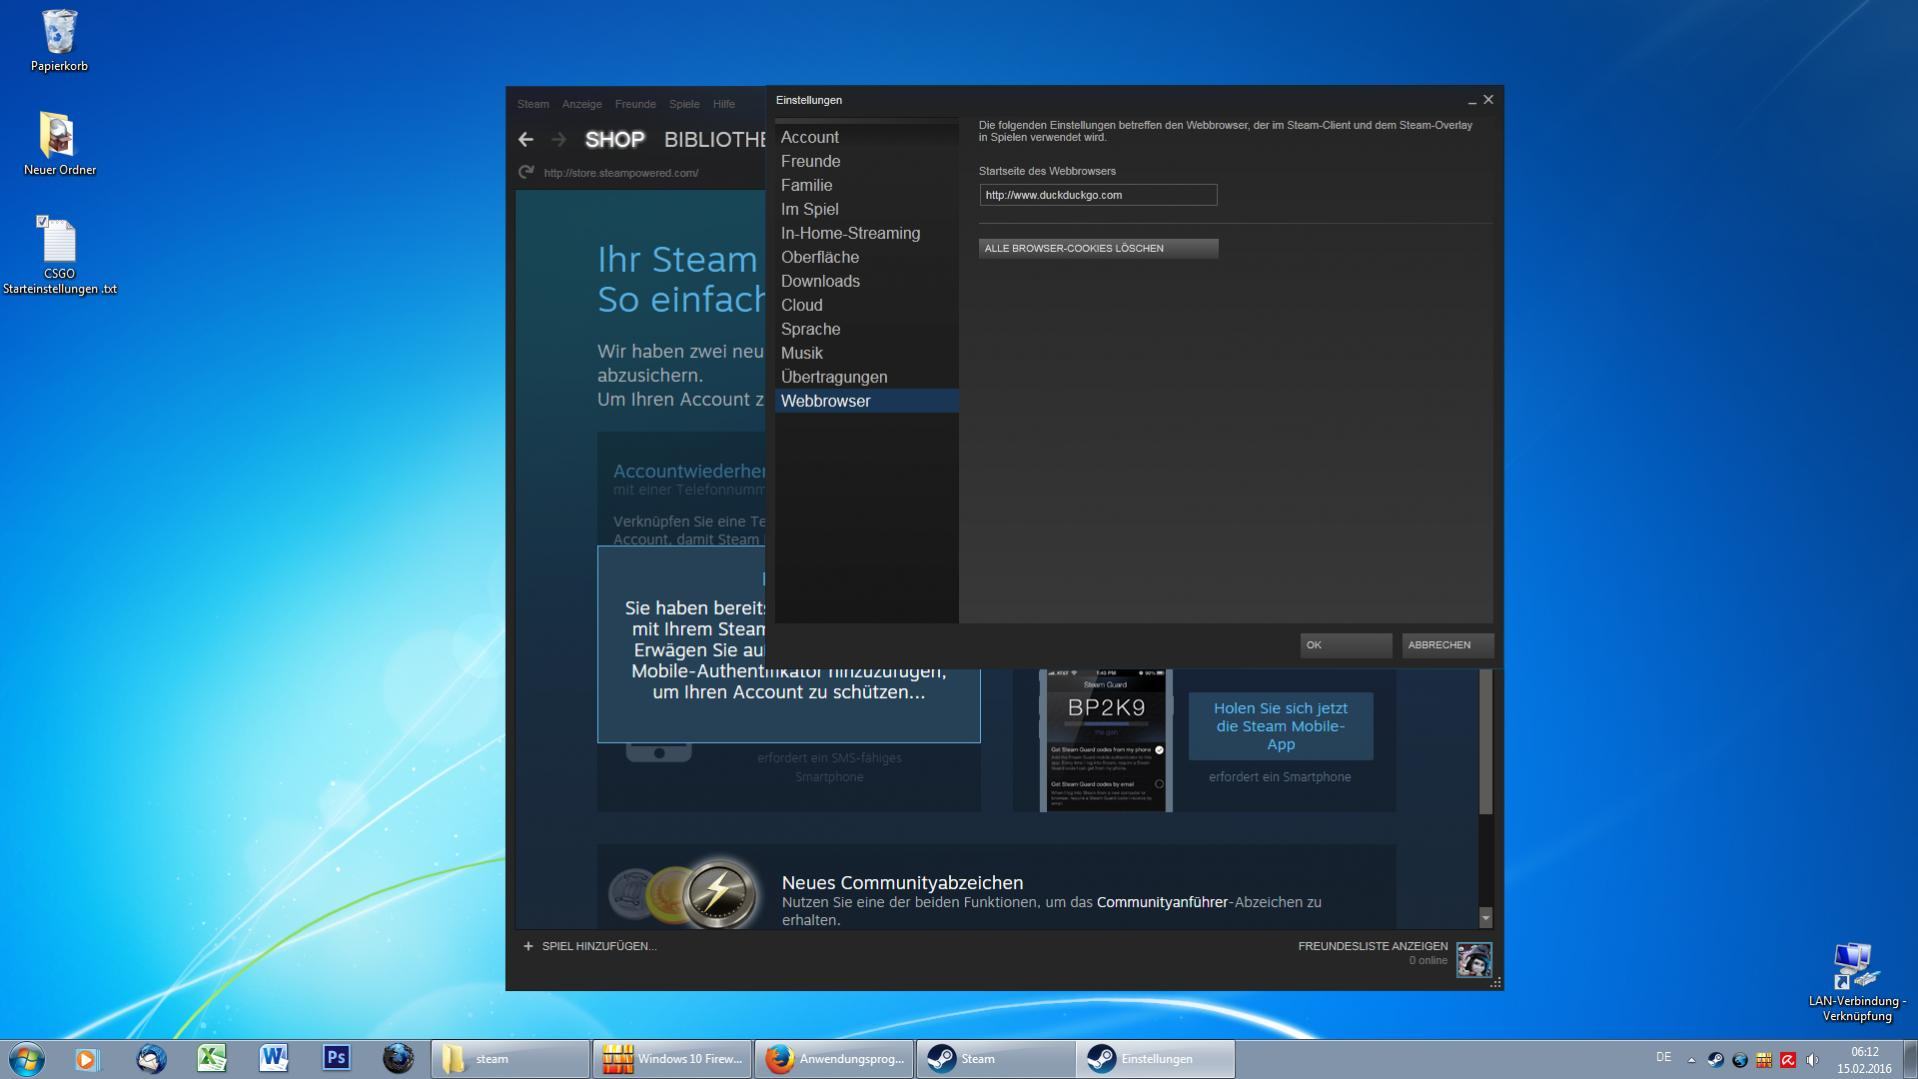1918x1079 pixels.
Task: Open the globe browser icon on the taskbar
Action: pos(398,1058)
